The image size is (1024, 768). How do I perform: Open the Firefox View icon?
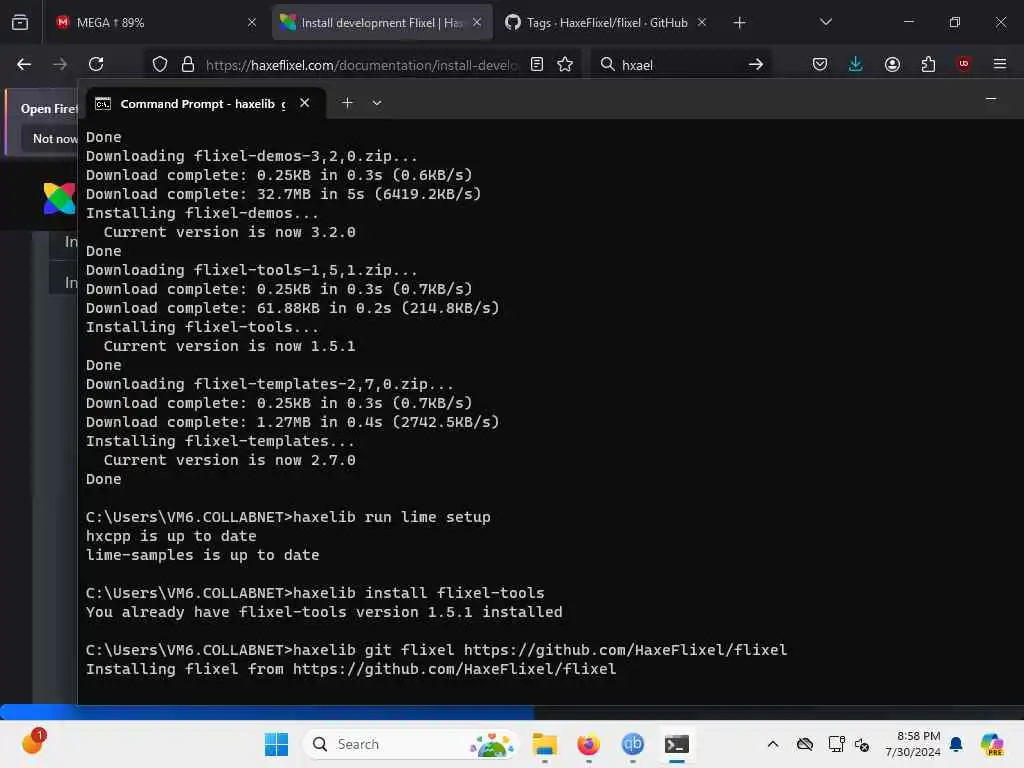point(20,23)
